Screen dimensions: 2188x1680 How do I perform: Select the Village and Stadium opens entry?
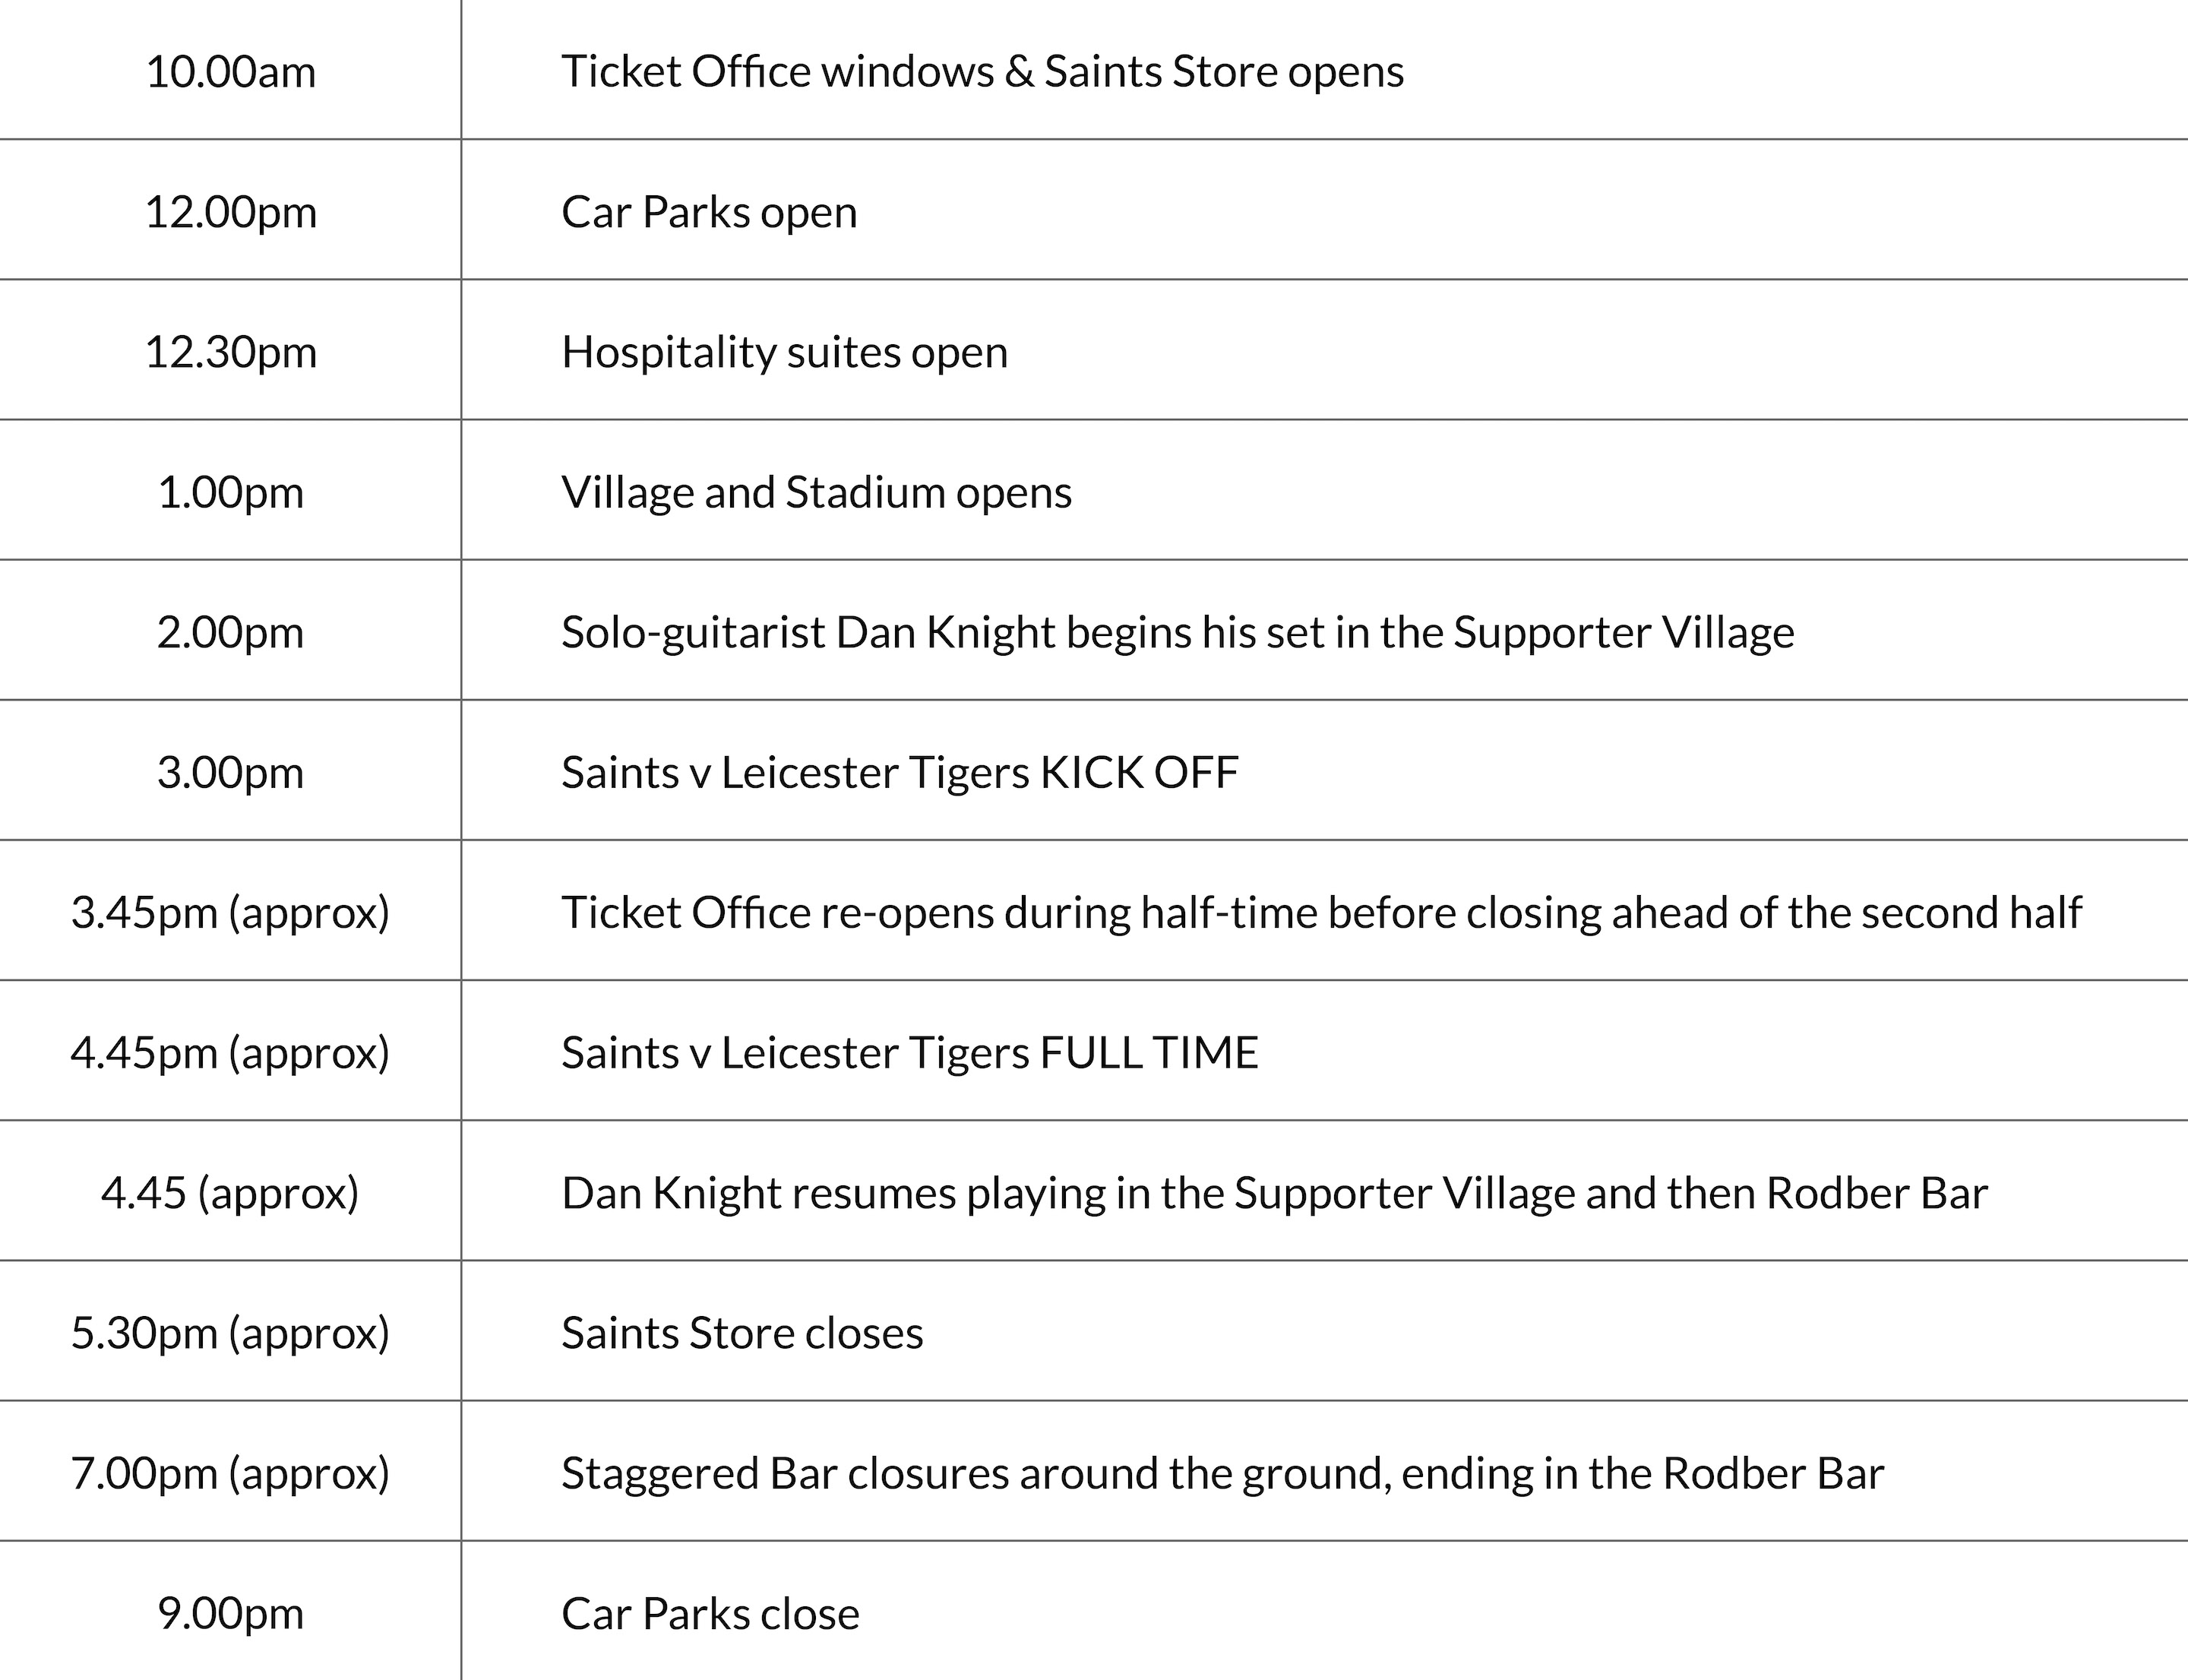pos(816,492)
